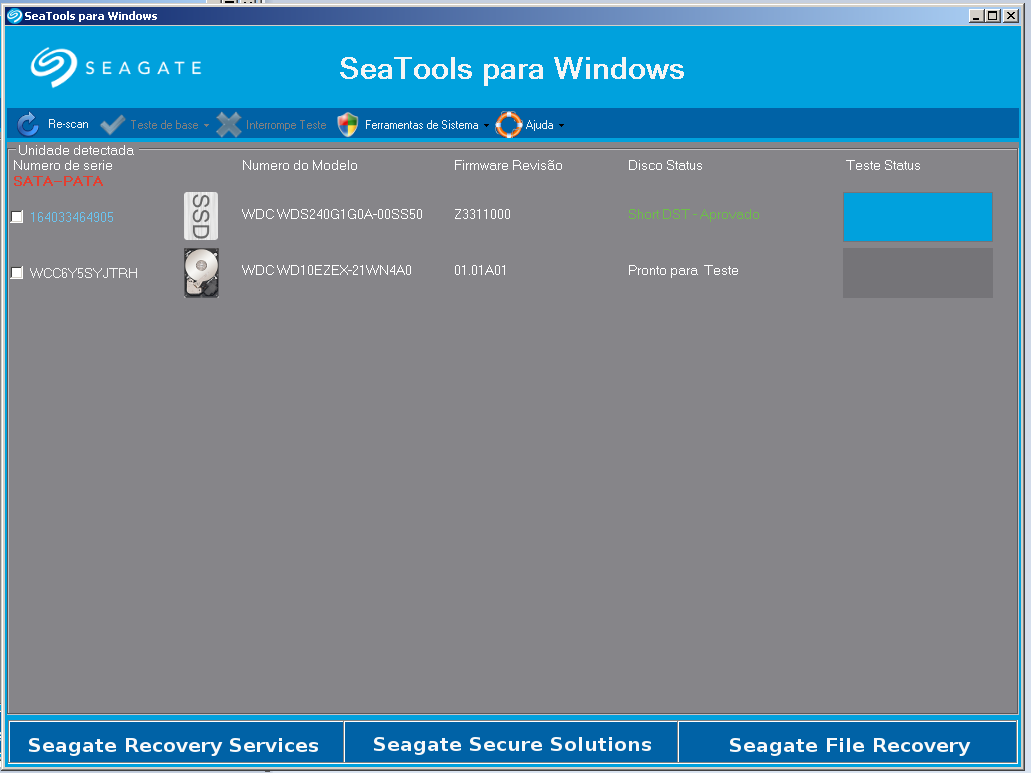Click the SeaTools title bar app icon

tap(14, 16)
